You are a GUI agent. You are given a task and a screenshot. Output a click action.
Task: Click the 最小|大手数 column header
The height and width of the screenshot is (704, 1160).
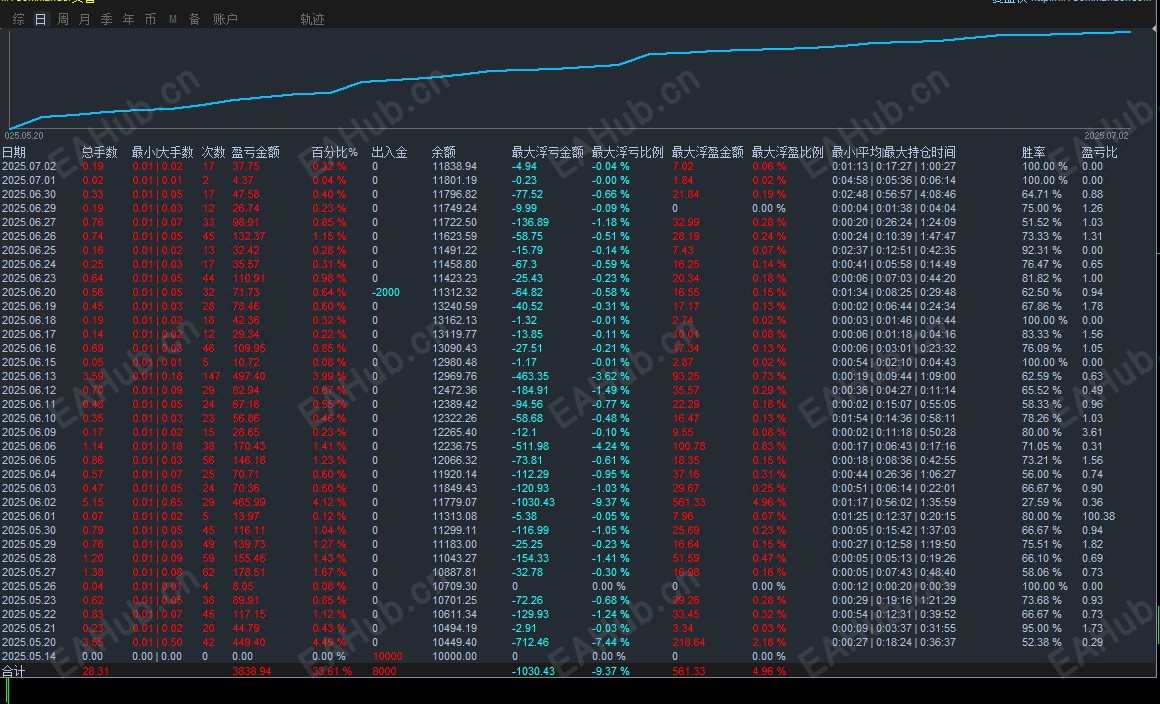point(162,152)
